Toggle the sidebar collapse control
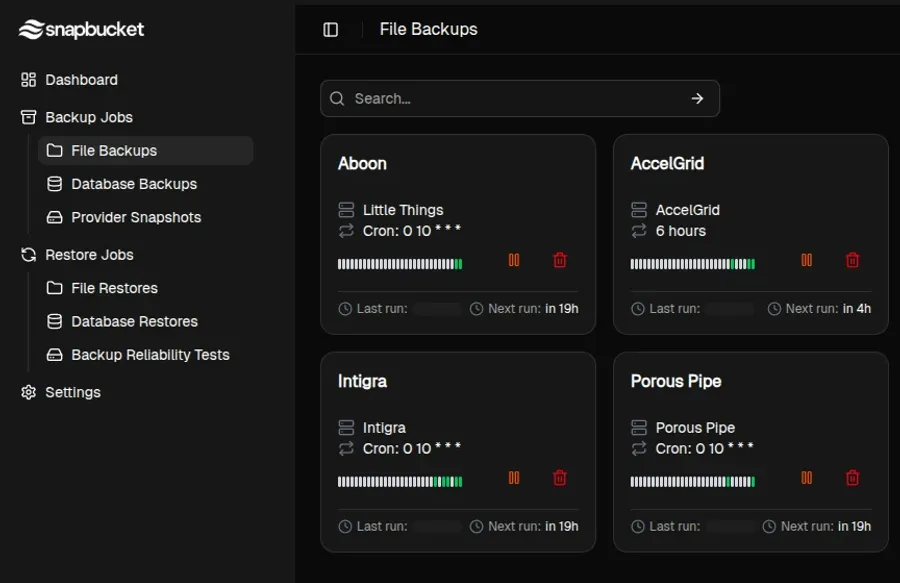Image resolution: width=900 pixels, height=583 pixels. pyautogui.click(x=330, y=29)
